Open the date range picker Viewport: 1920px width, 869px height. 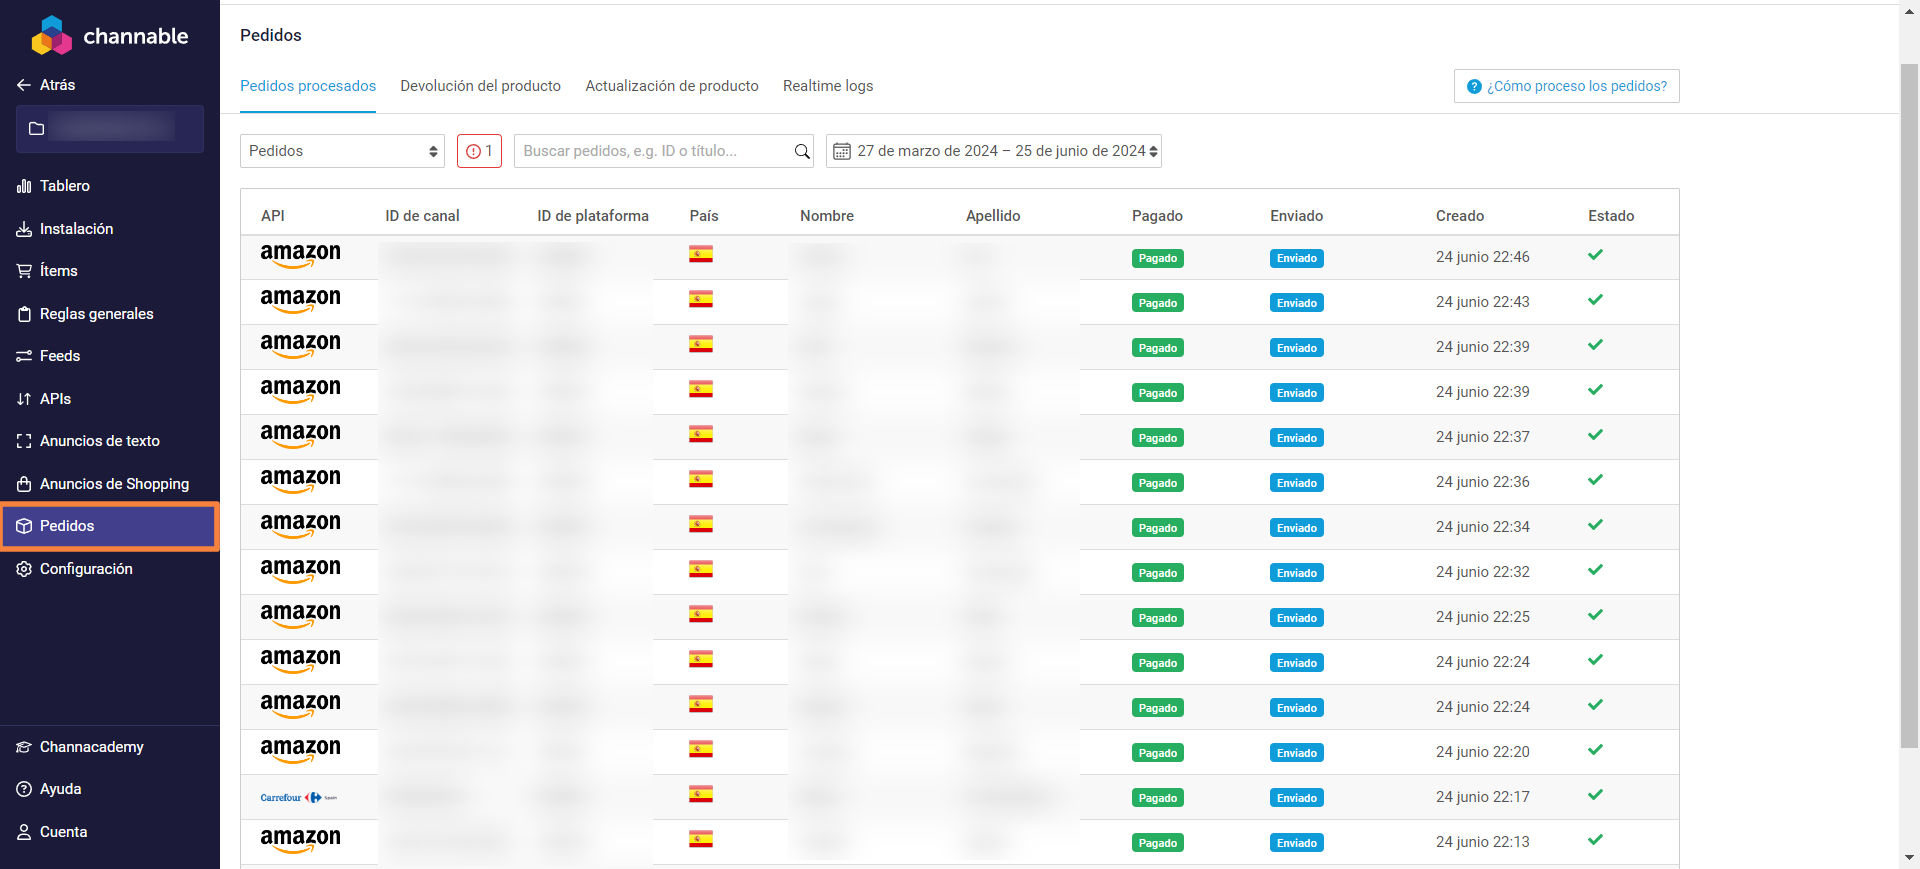994,151
